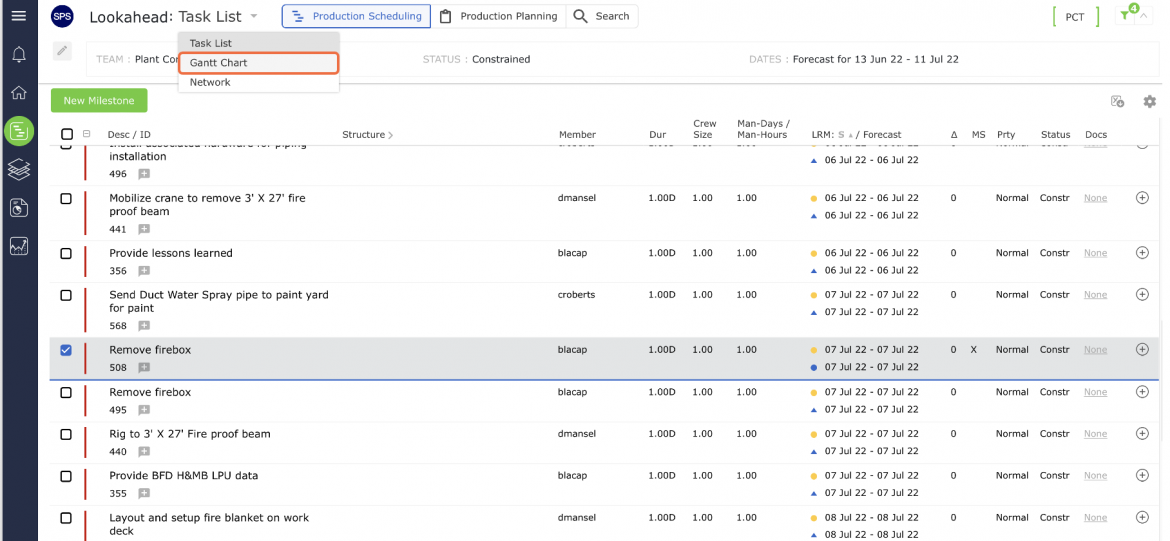
Task: Open the line chart analytics sidebar icon
Action: click(19, 246)
